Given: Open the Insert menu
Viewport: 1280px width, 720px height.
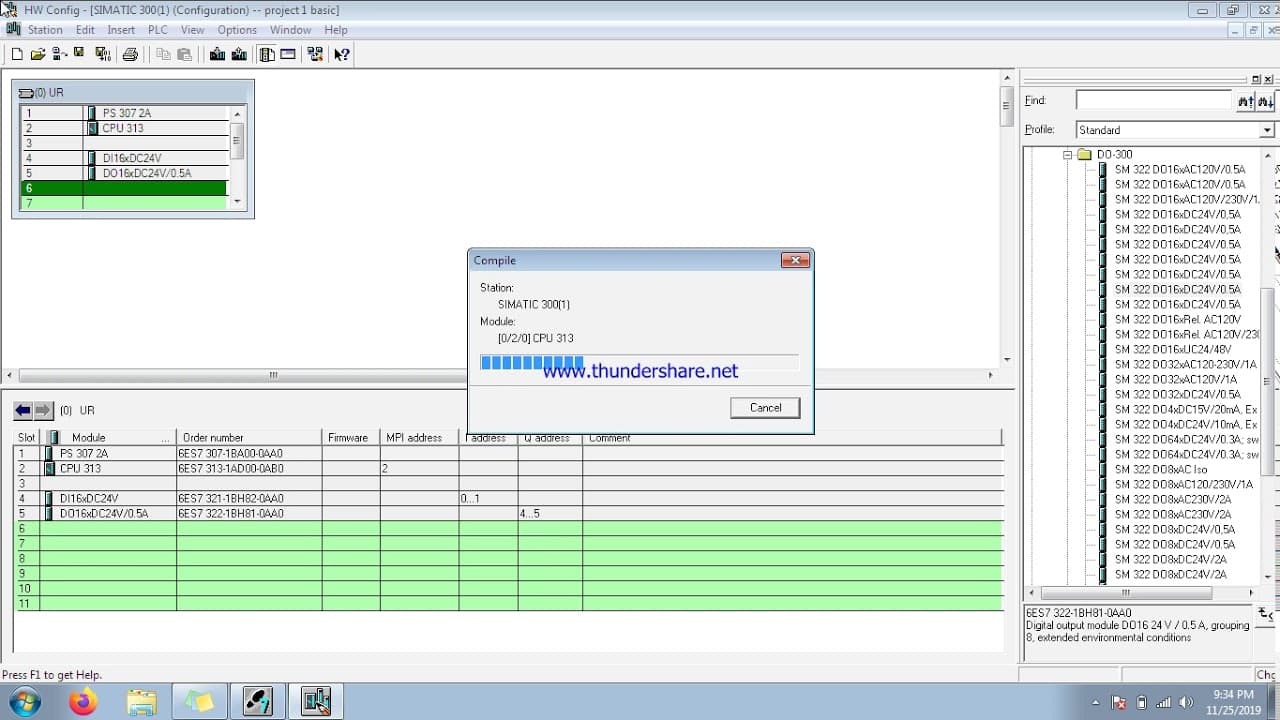Looking at the screenshot, I should coord(121,30).
